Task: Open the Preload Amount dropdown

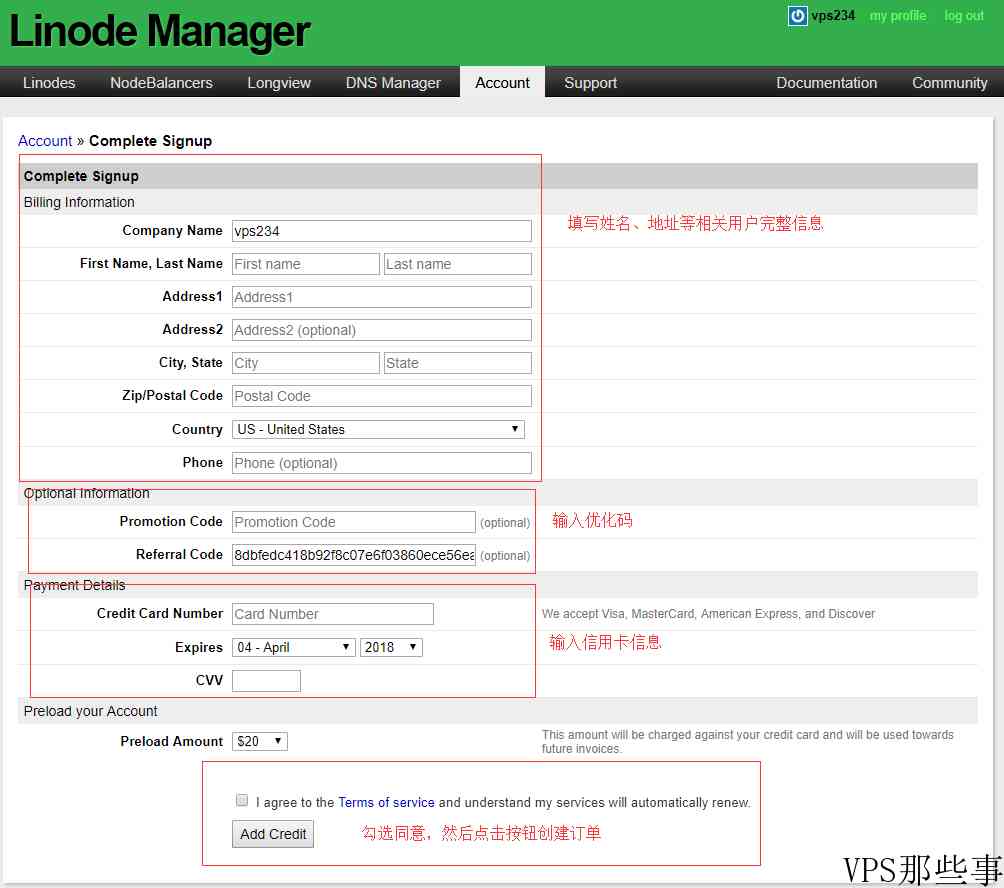Action: click(x=260, y=741)
